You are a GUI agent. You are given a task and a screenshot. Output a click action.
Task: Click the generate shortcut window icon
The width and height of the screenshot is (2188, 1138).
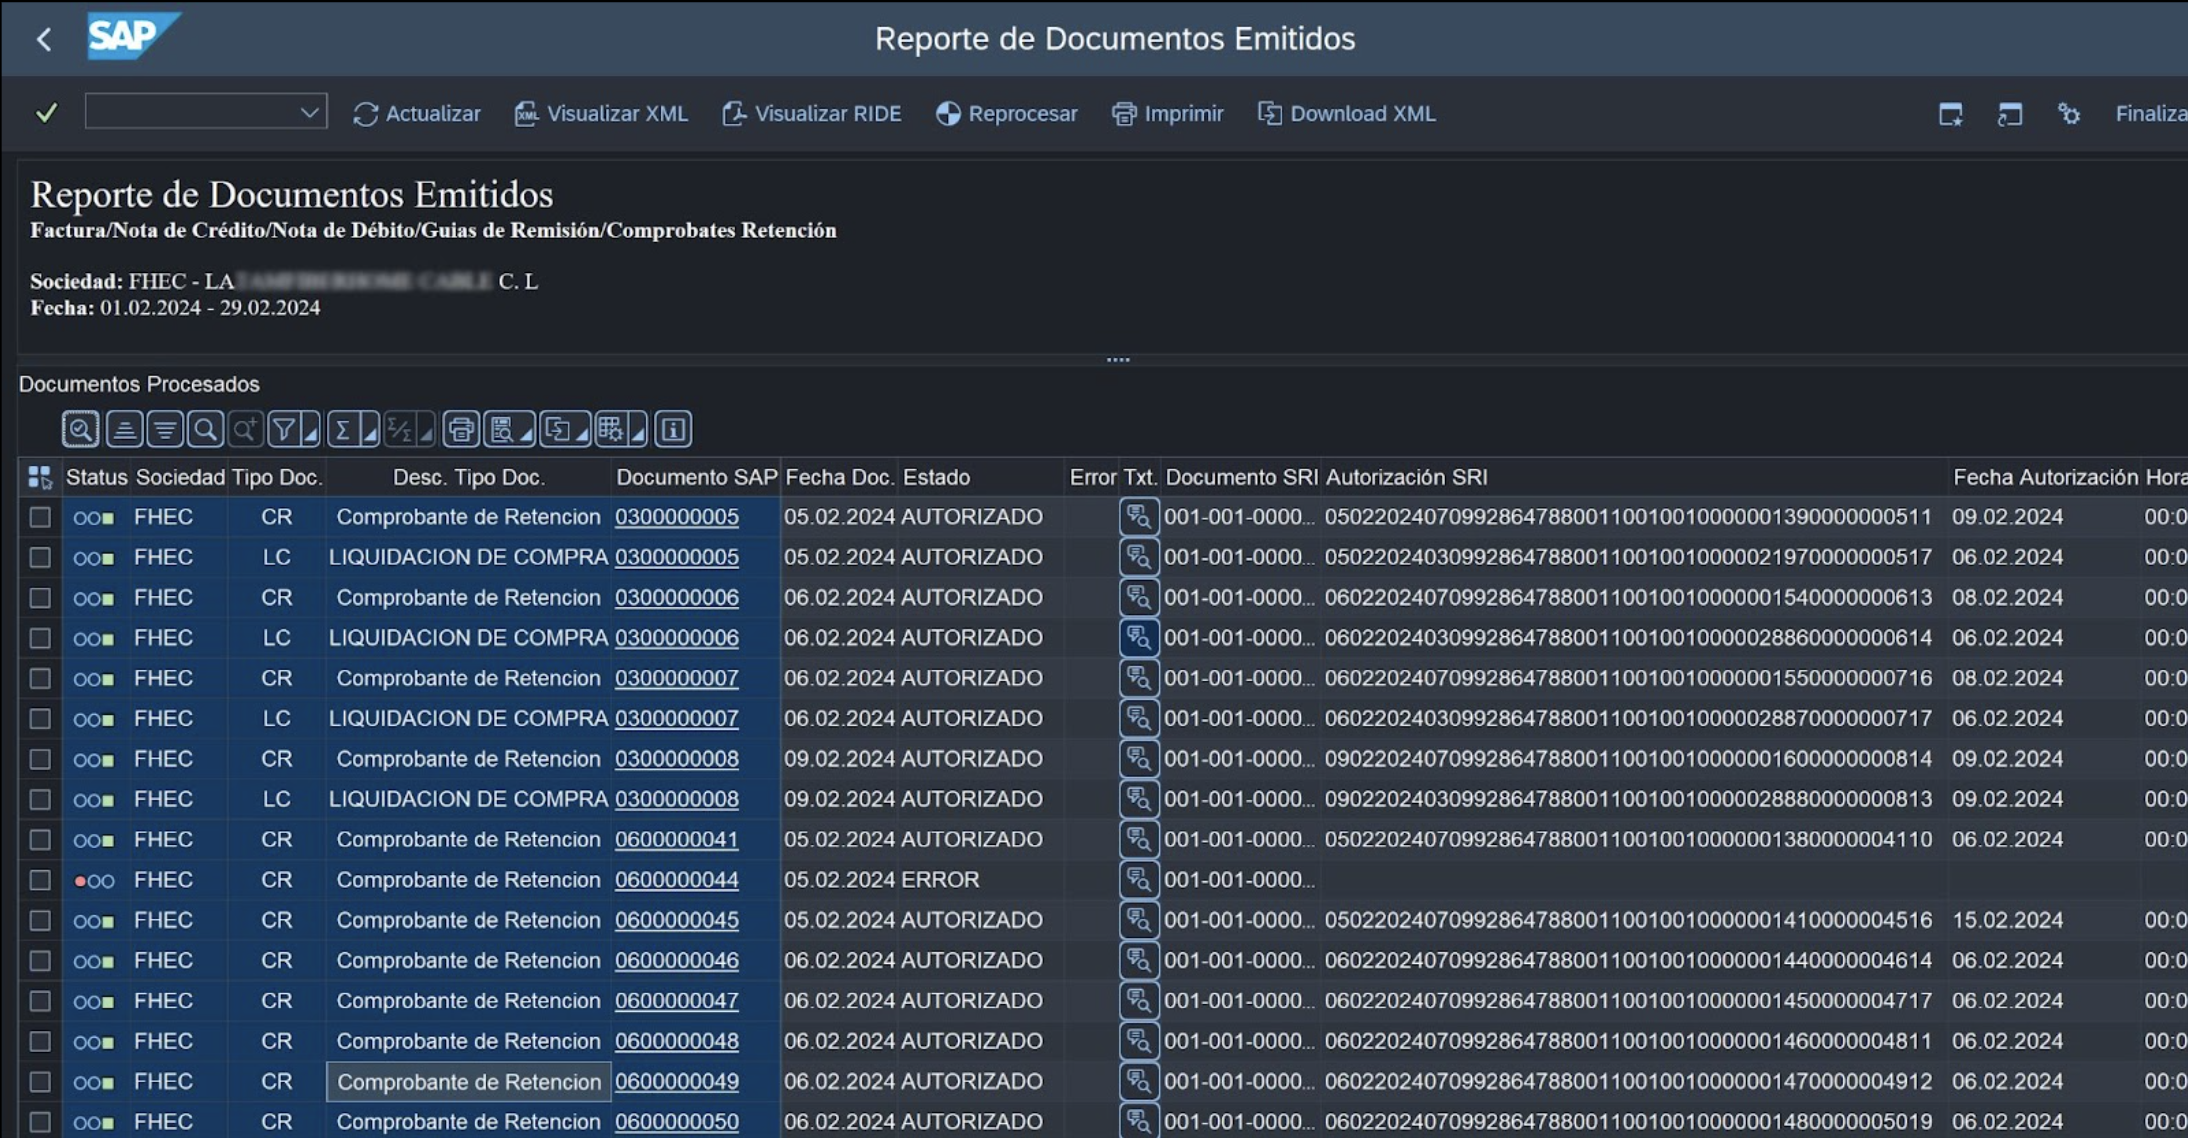[x=2009, y=114]
